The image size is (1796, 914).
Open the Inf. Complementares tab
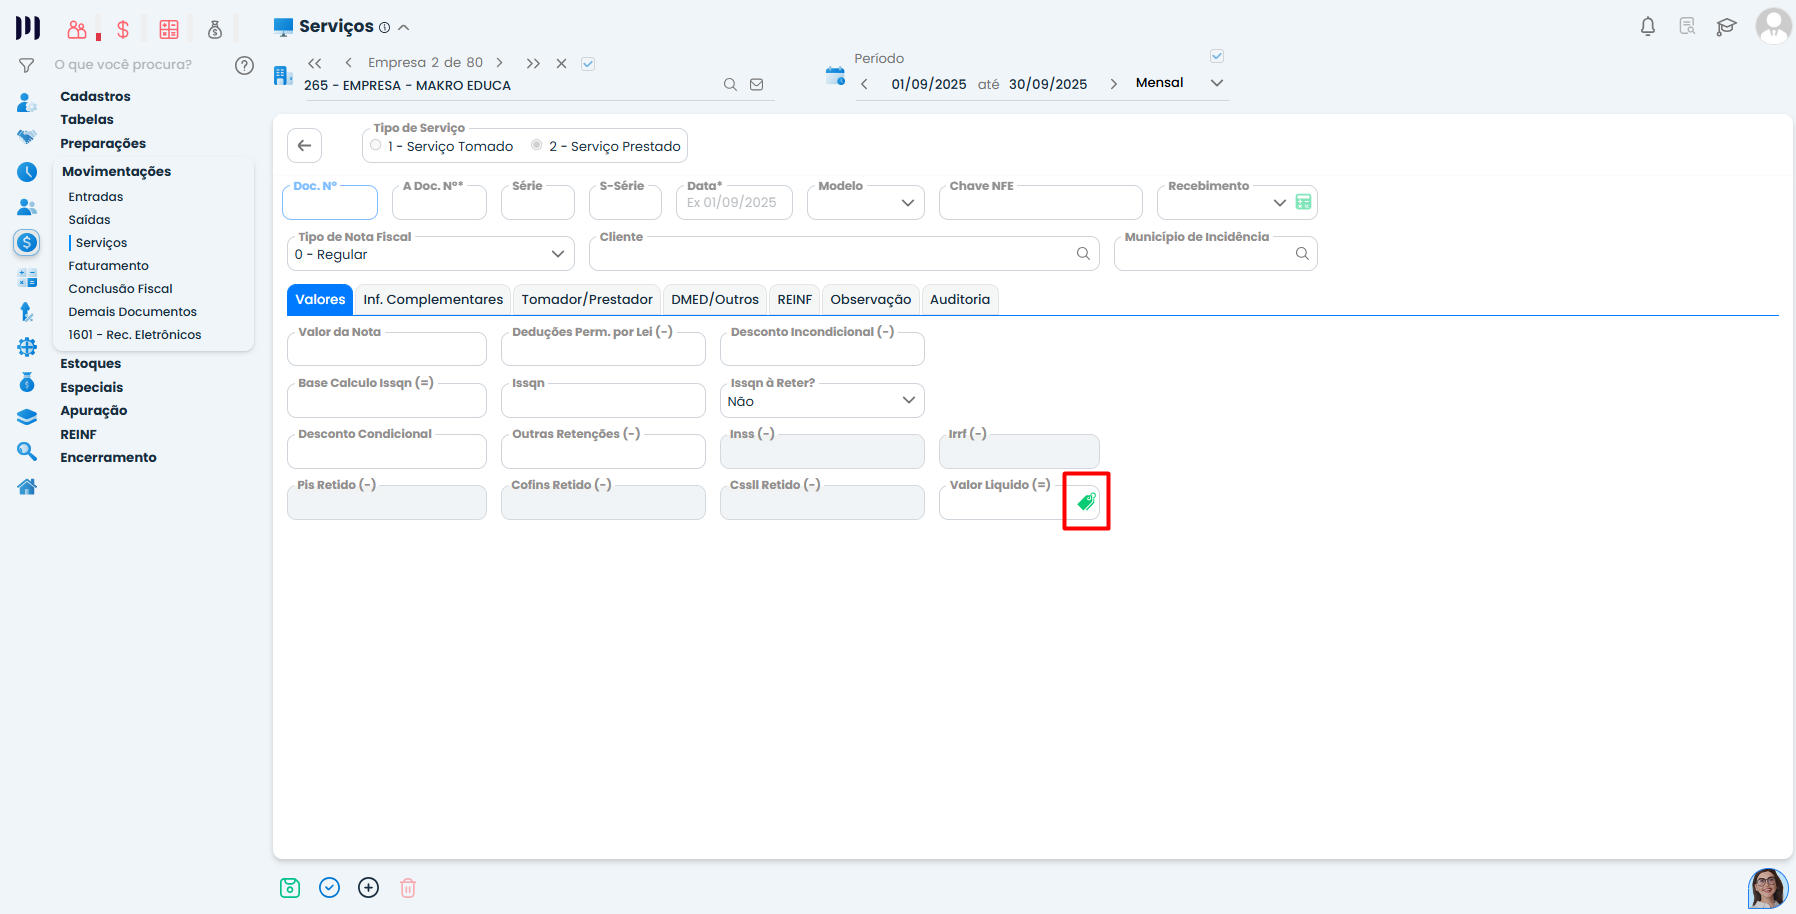click(x=433, y=299)
